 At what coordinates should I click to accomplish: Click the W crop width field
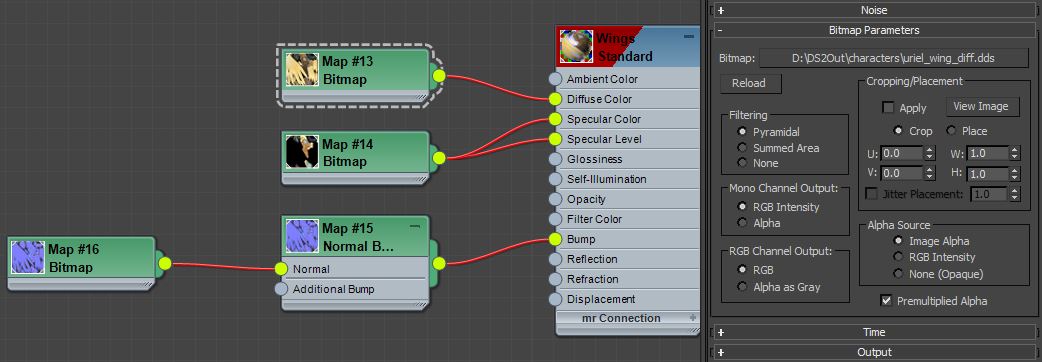coord(988,153)
